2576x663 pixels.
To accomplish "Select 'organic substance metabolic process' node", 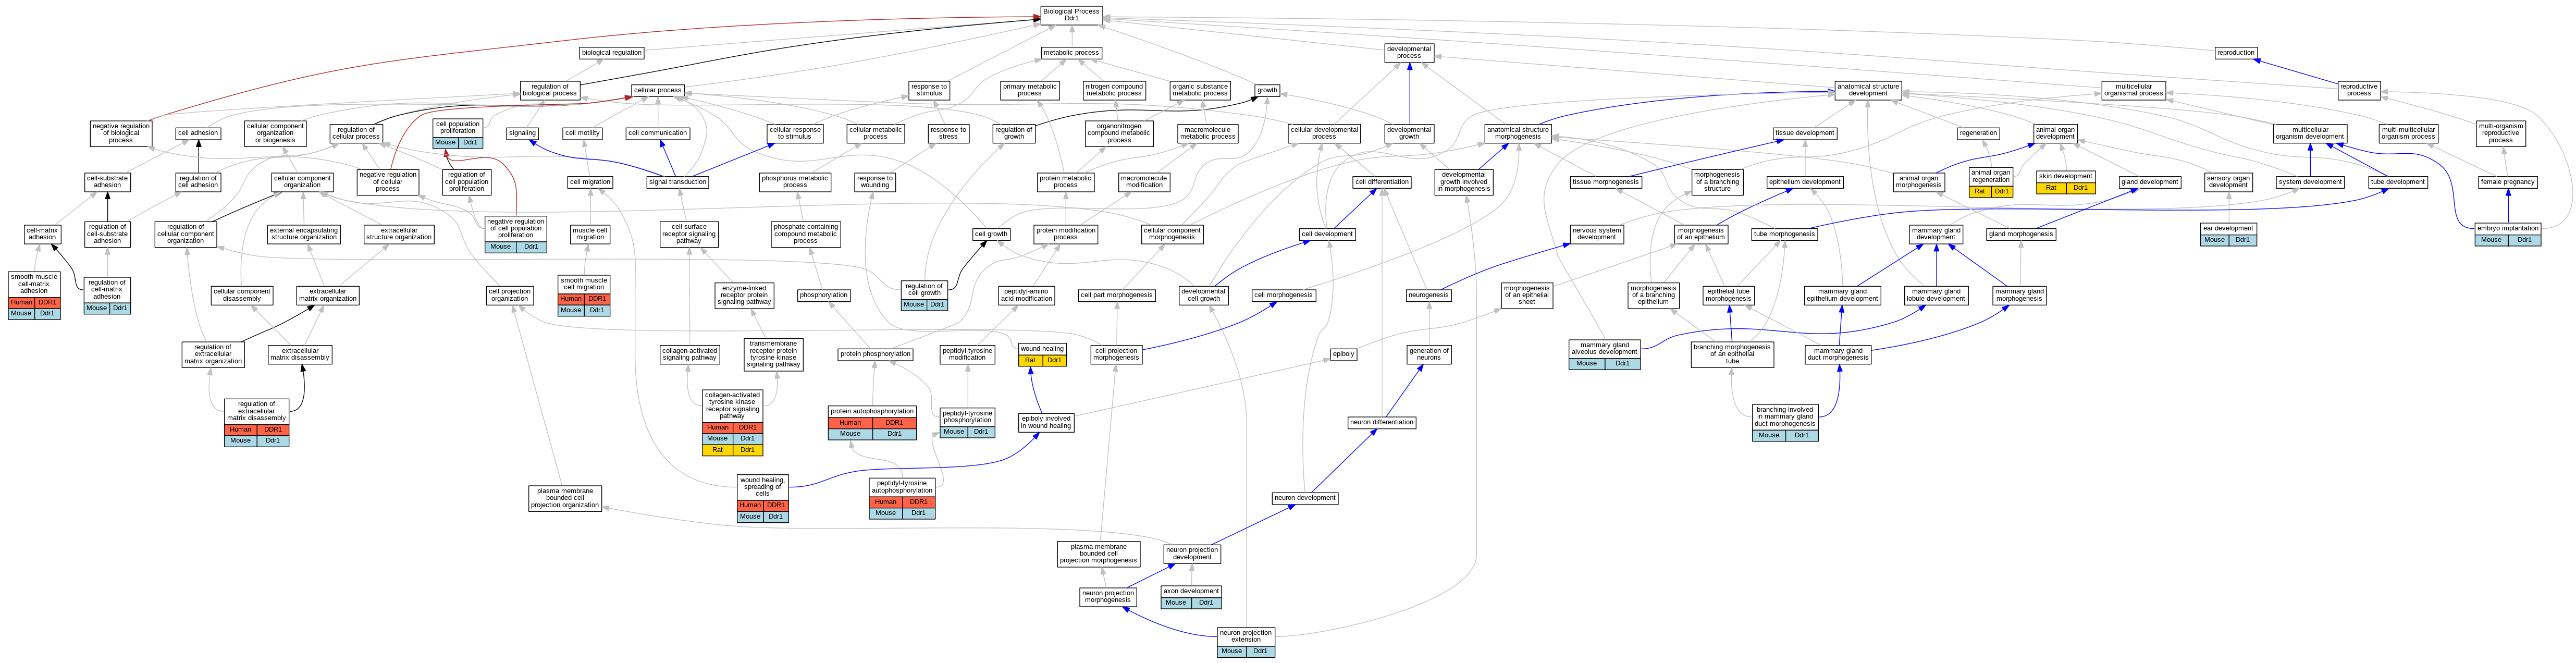I will pos(1200,90).
